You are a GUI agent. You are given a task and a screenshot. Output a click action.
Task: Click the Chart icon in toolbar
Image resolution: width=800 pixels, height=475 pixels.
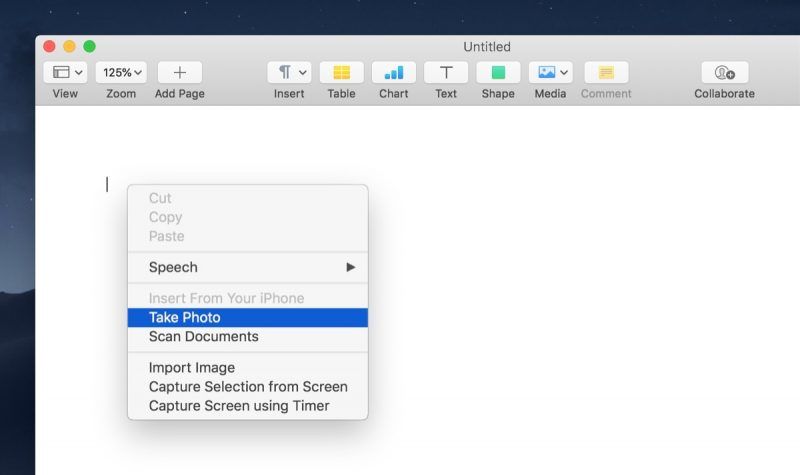(393, 72)
